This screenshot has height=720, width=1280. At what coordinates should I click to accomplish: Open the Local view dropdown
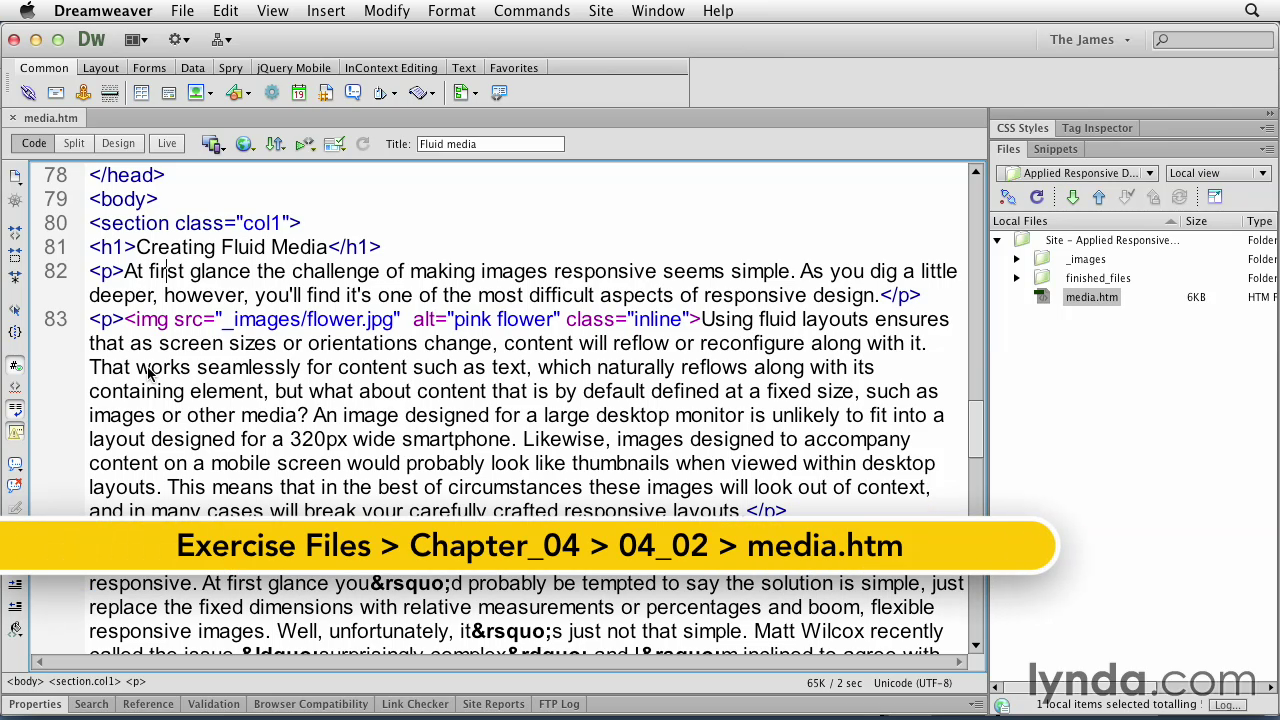pyautogui.click(x=1218, y=173)
